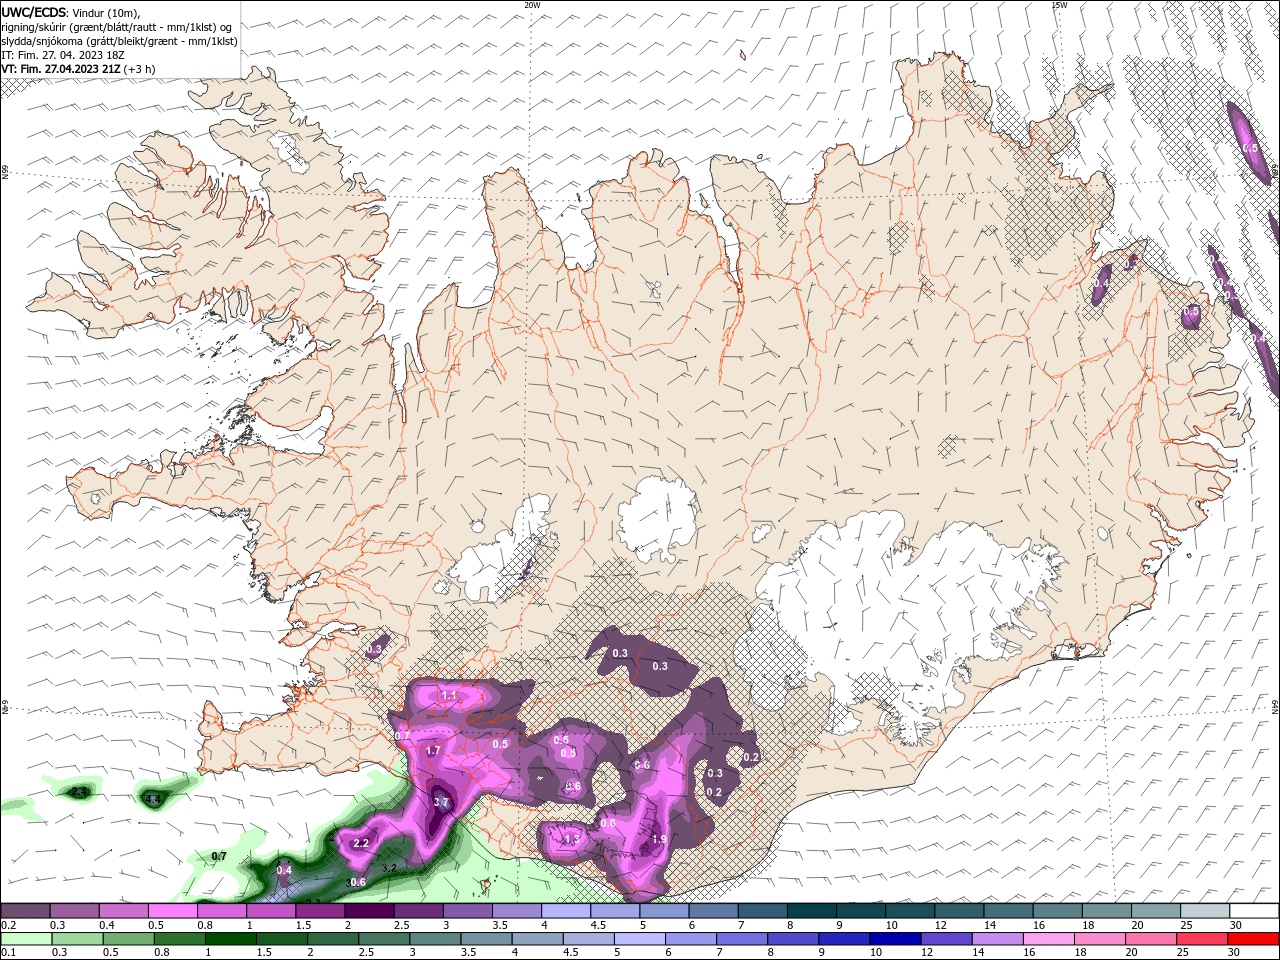This screenshot has height=960, width=1280.
Task: Select the top-row dark teal swatch labeled 9
Action: tap(861, 911)
